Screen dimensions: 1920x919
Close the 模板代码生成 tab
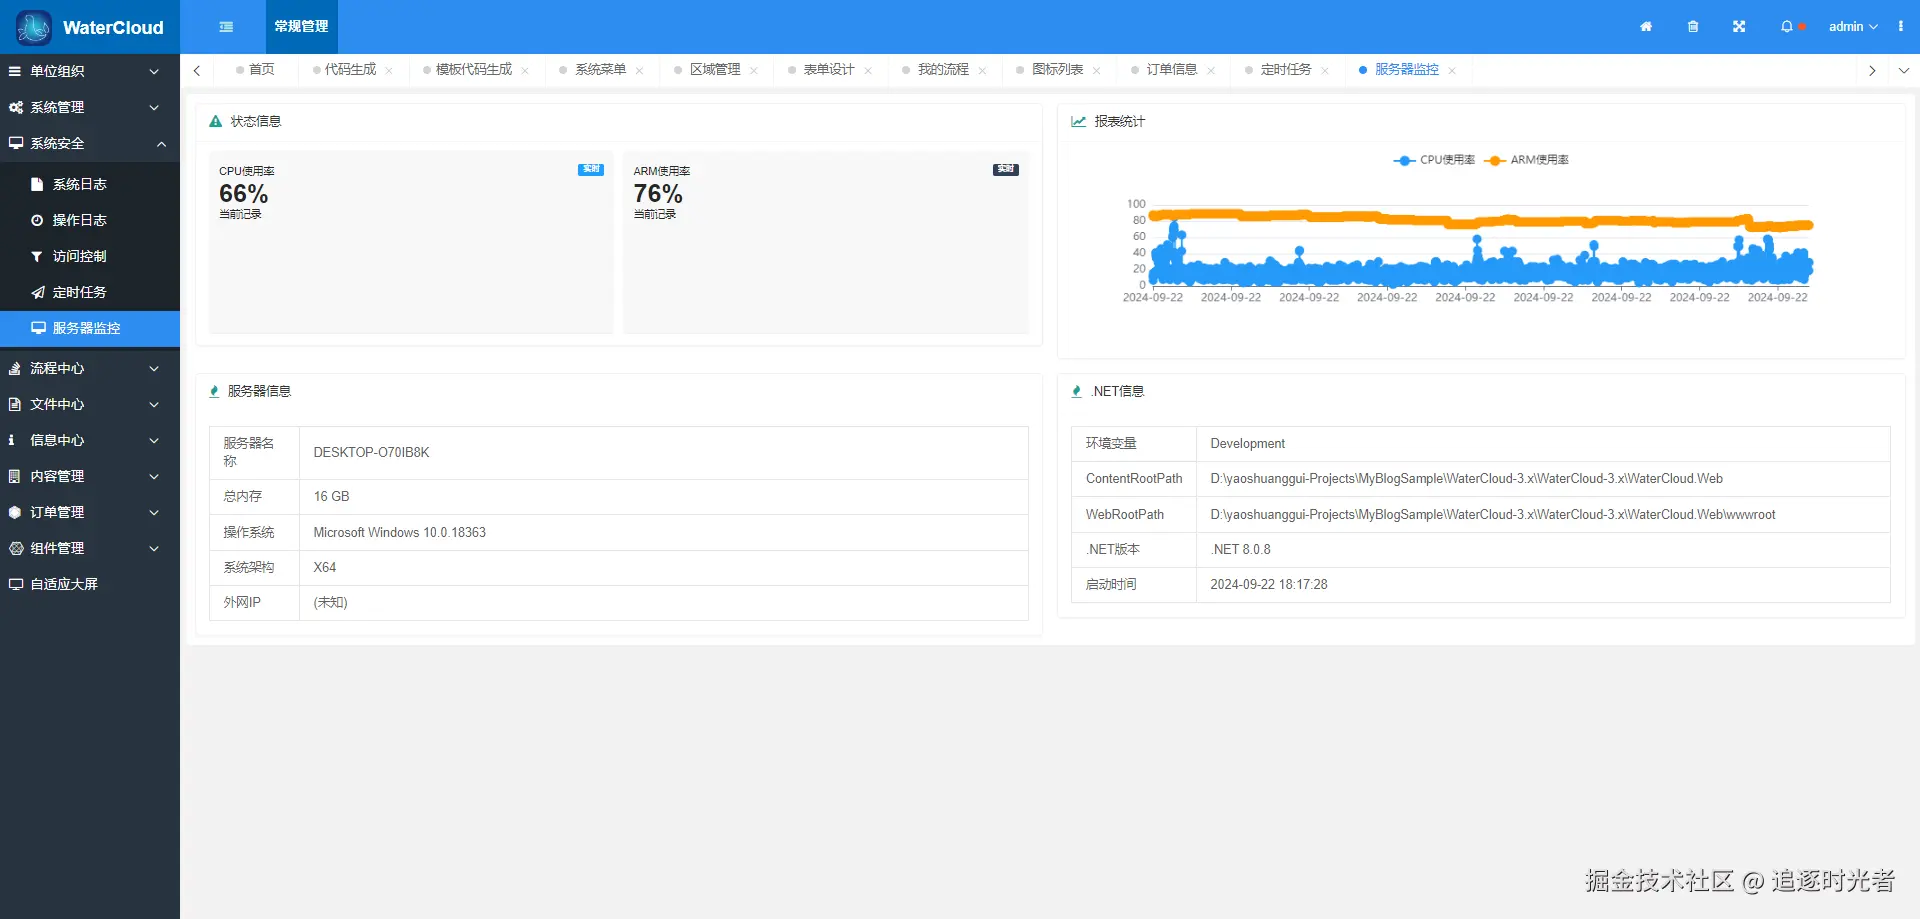[525, 71]
